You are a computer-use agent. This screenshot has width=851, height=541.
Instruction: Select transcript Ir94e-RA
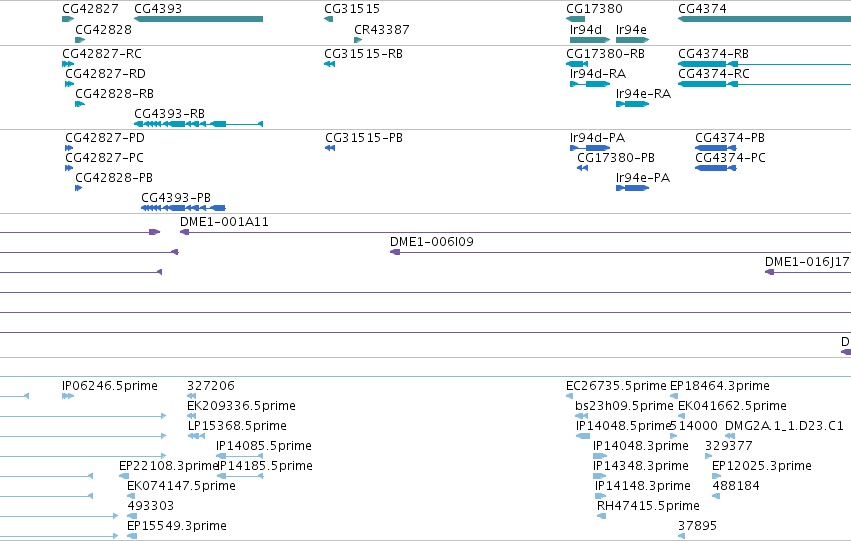[632, 104]
